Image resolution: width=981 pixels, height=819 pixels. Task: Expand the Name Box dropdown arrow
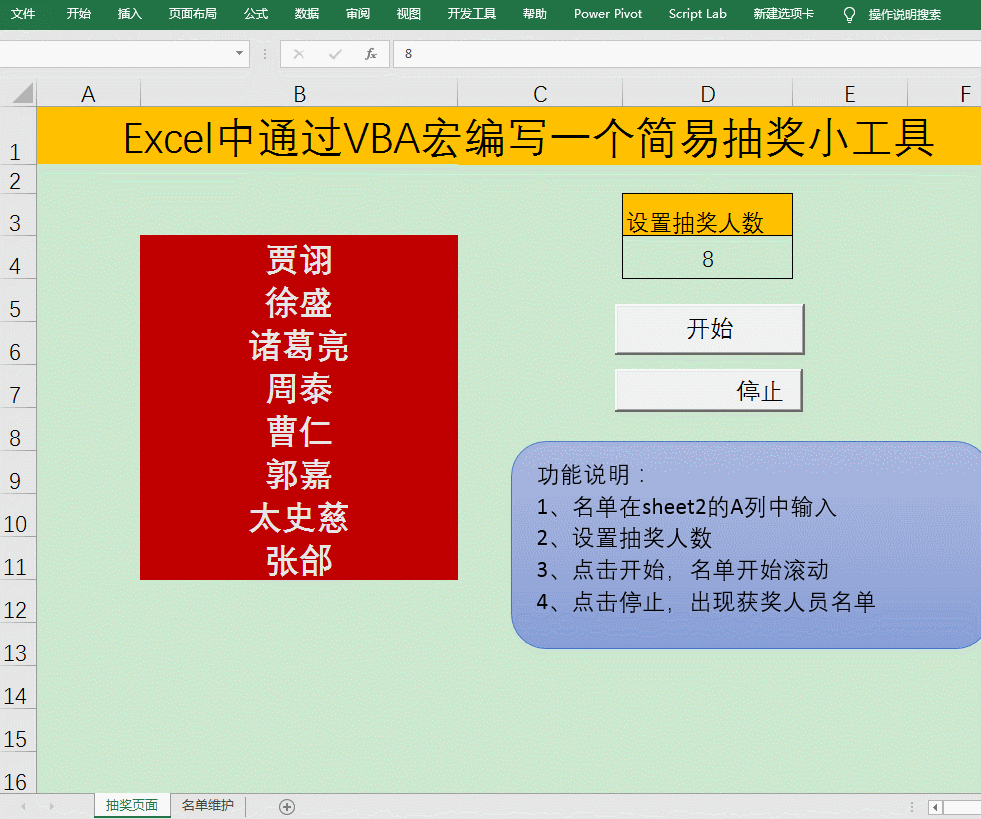pyautogui.click(x=239, y=53)
